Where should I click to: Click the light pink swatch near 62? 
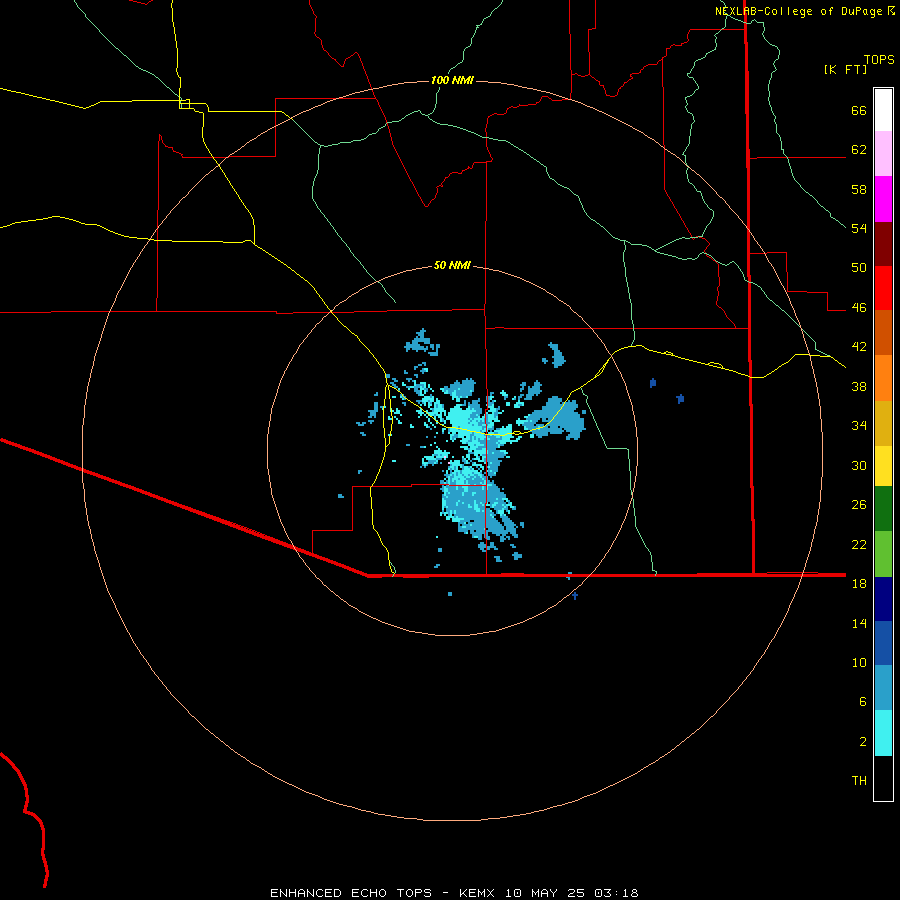pos(883,153)
